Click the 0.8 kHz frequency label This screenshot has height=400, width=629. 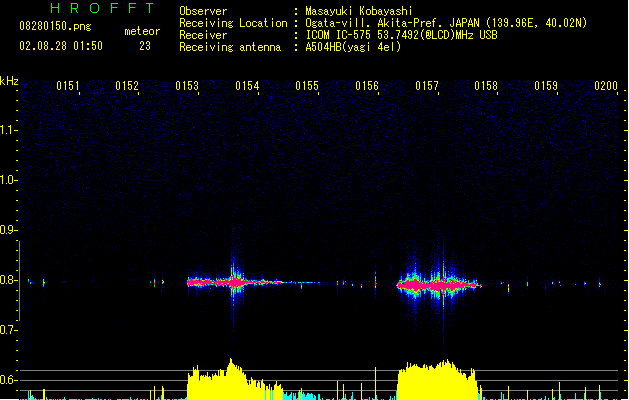click(x=8, y=280)
